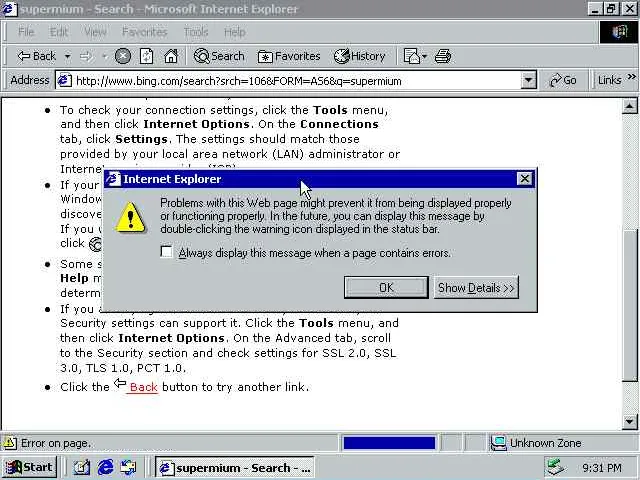The image size is (640, 480).
Task: Click the 9:31 PM taskbar clock
Action: (602, 468)
